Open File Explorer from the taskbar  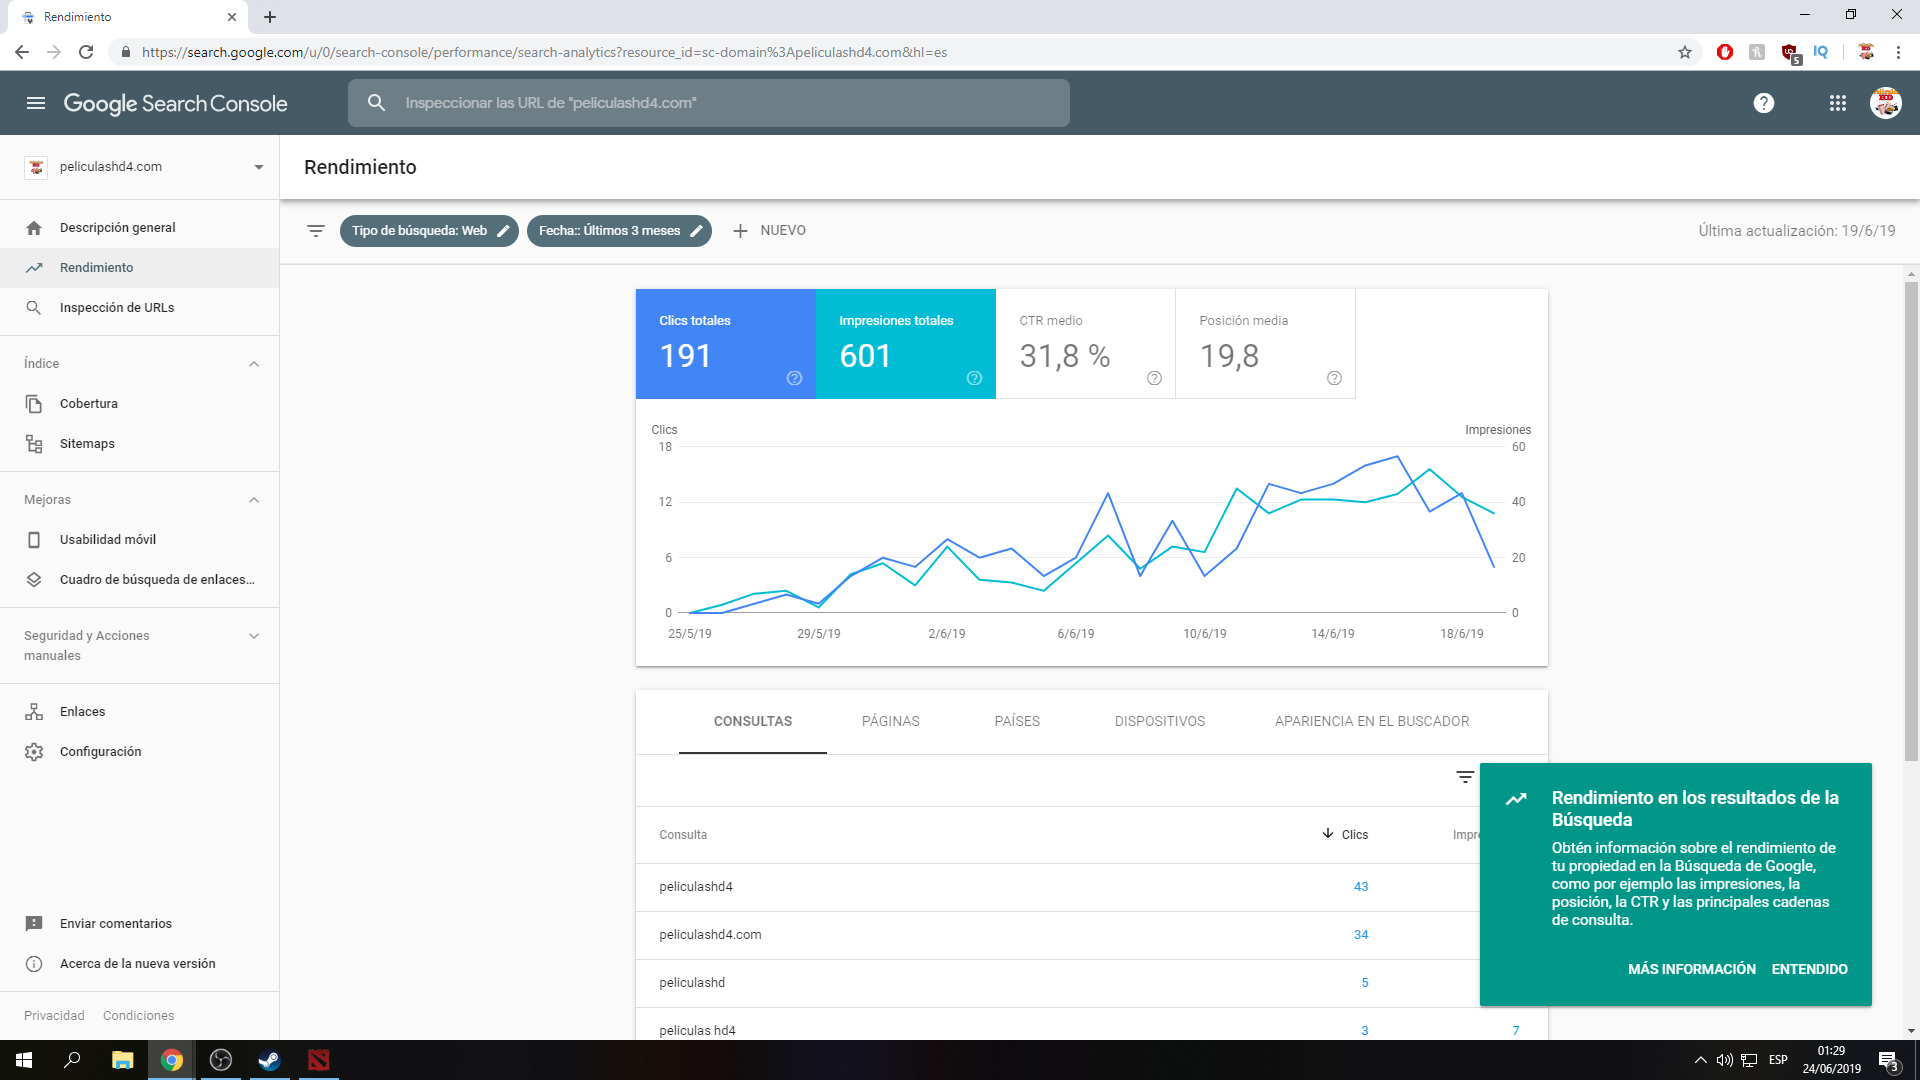[x=122, y=1060]
